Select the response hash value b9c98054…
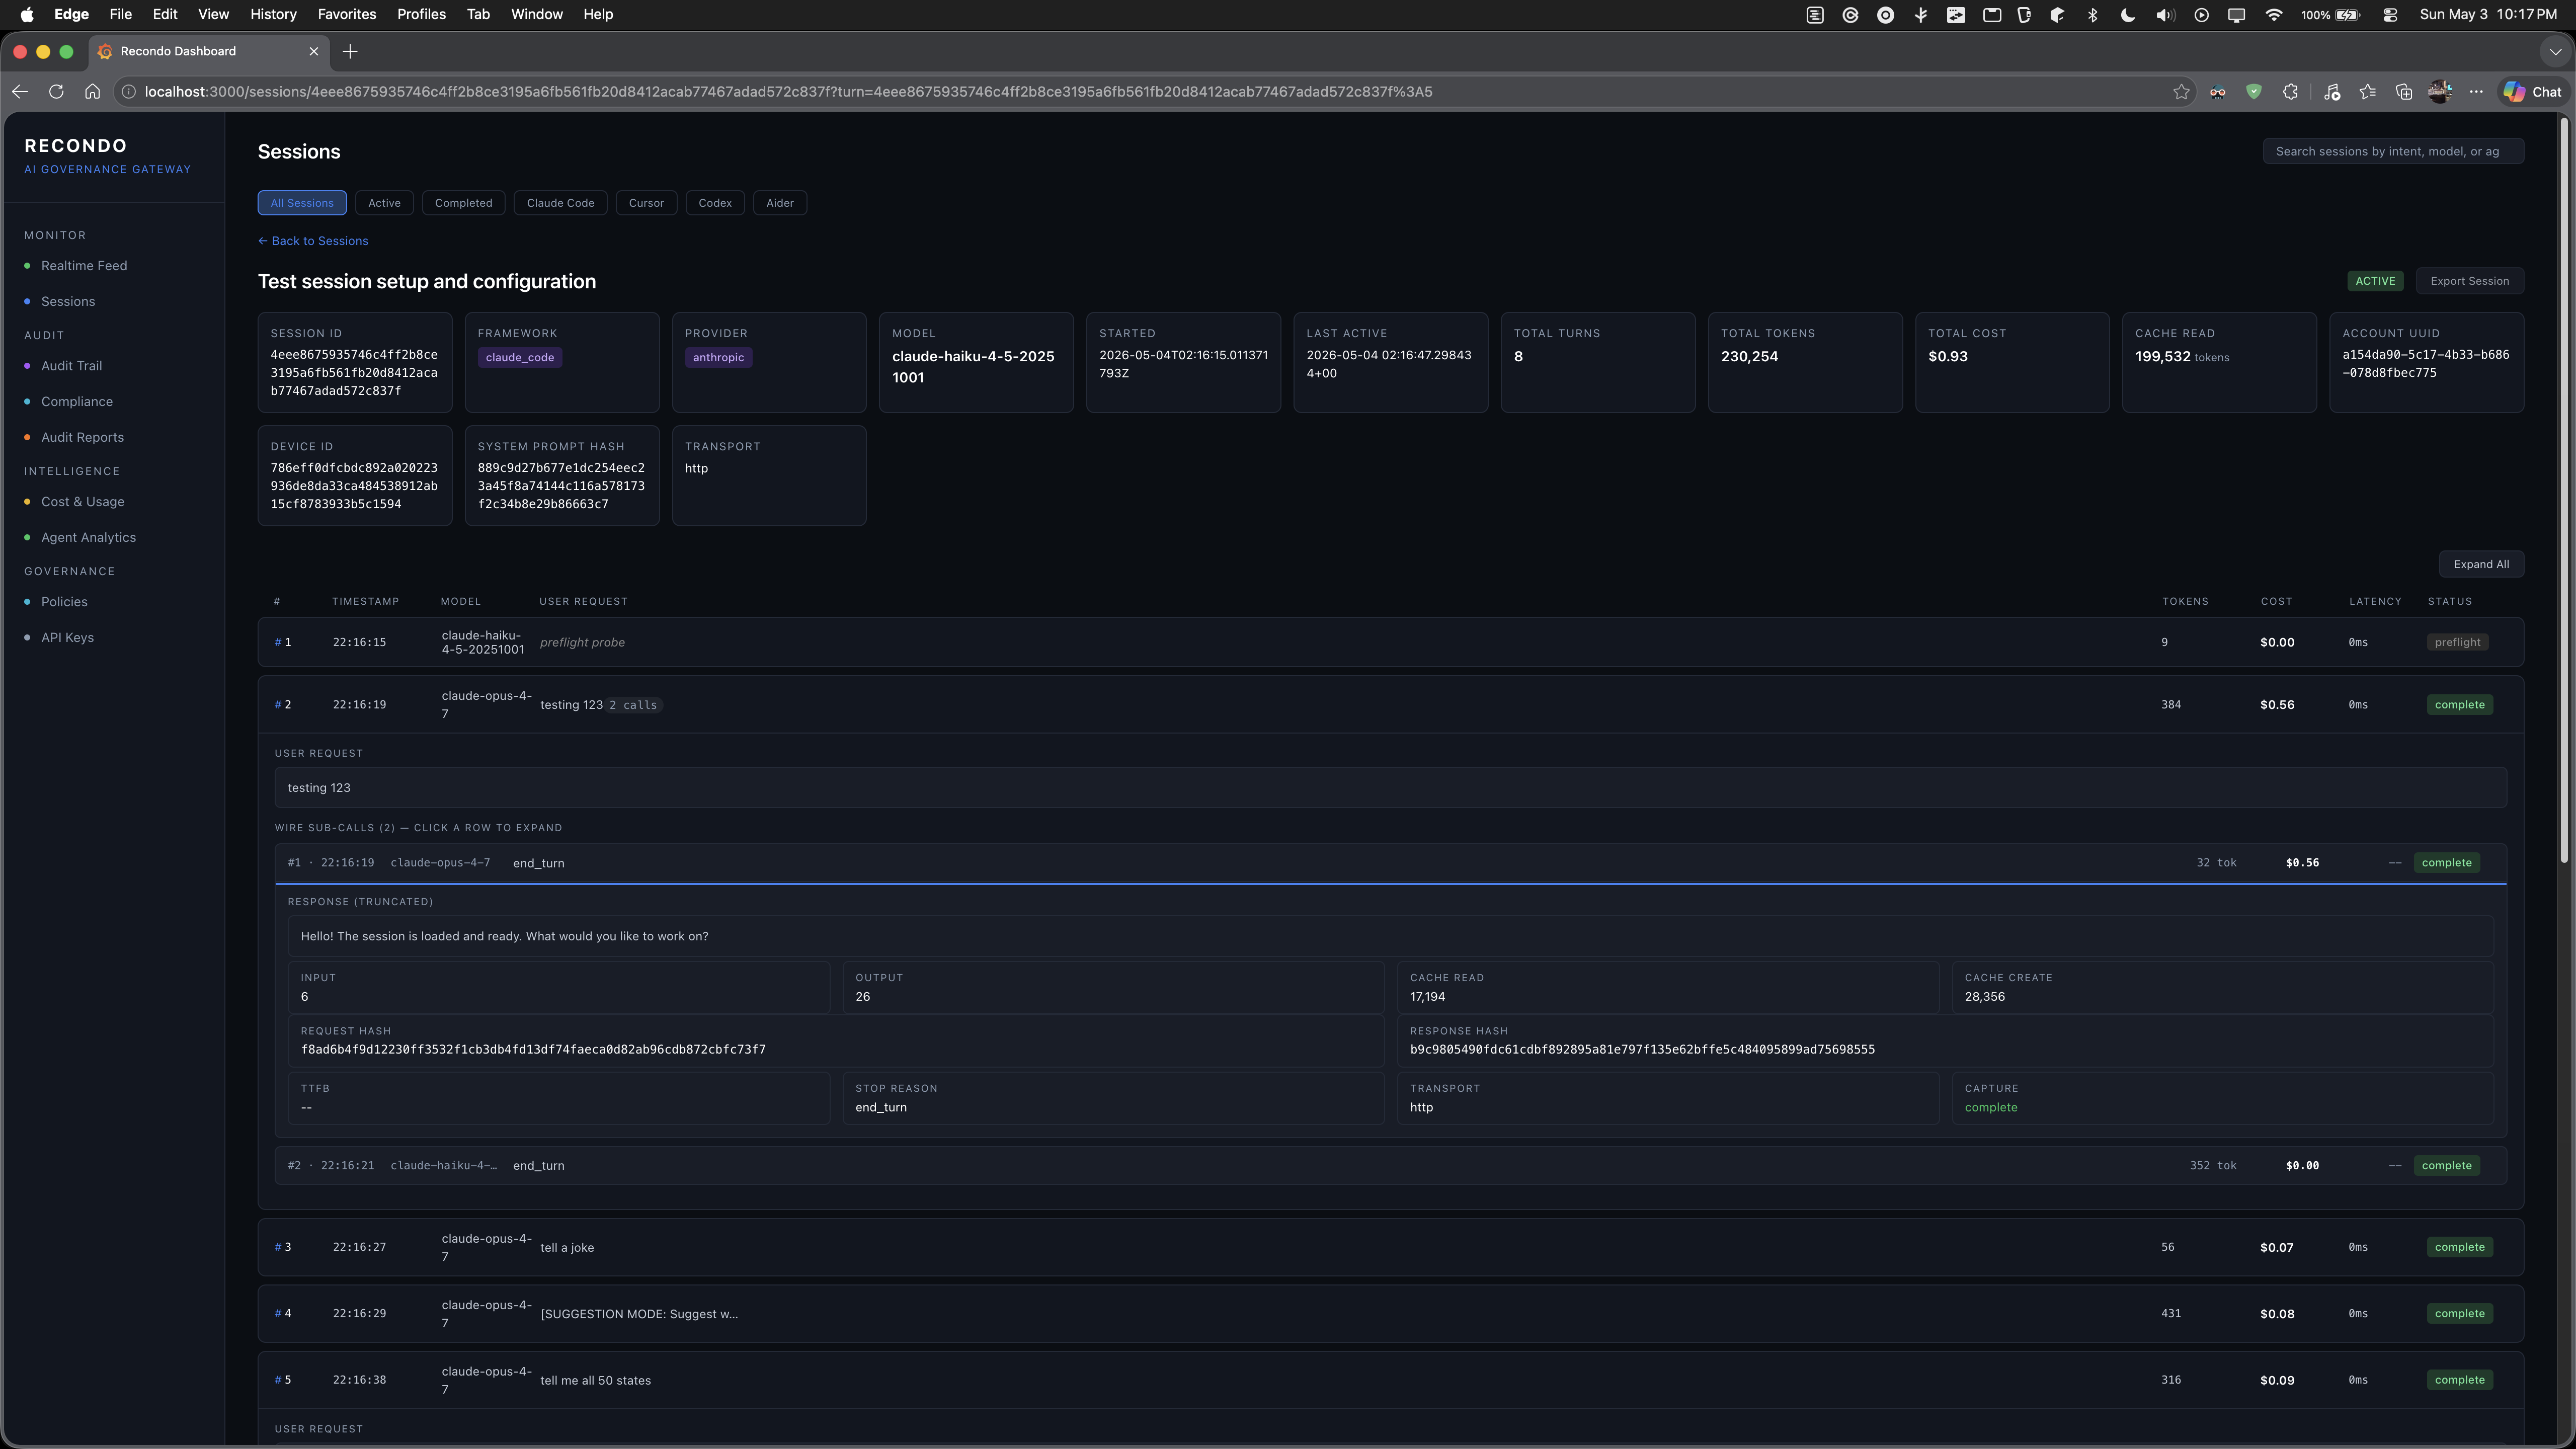Screen dimensions: 2576x1449 coord(1642,1050)
